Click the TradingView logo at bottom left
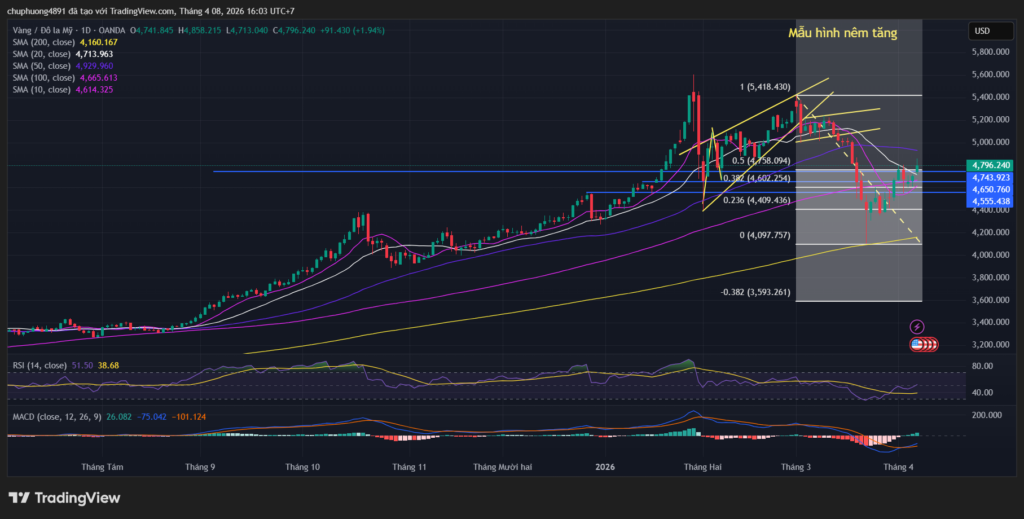This screenshot has height=519, width=1024. [64, 498]
